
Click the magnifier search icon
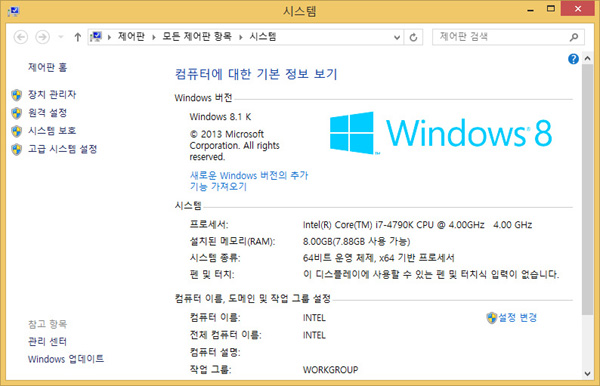point(574,37)
